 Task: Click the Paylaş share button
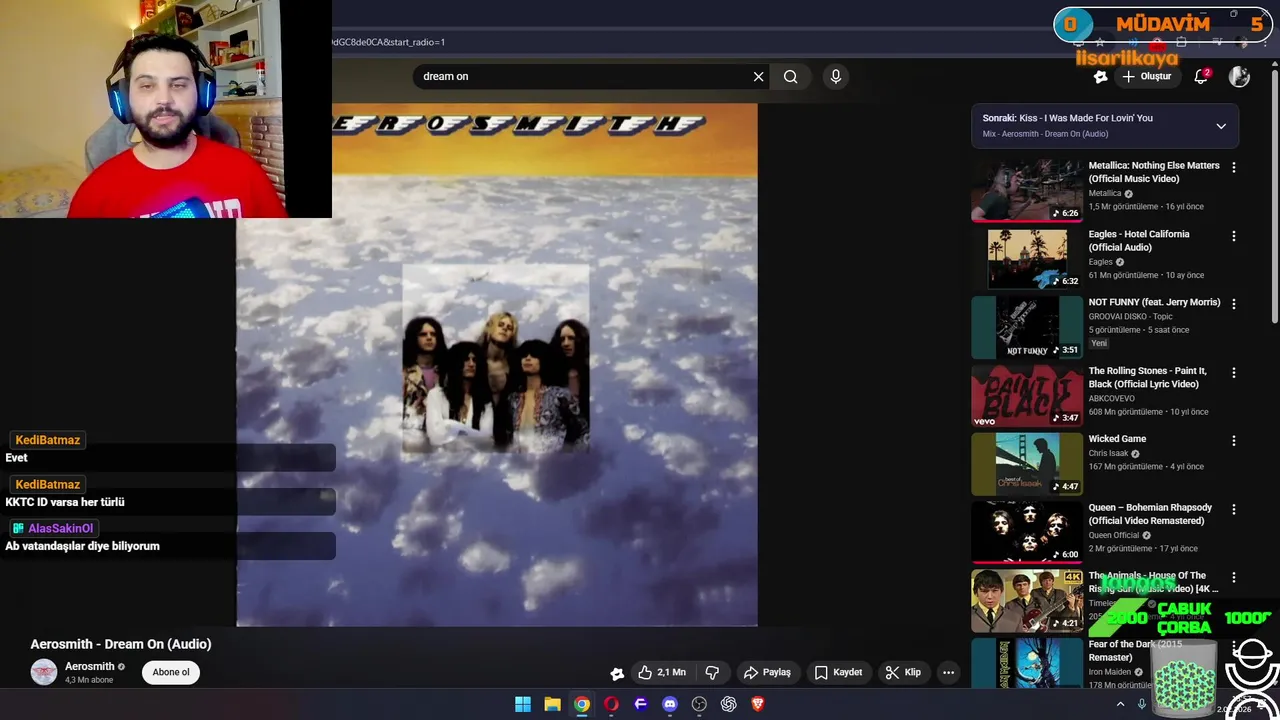pos(767,673)
